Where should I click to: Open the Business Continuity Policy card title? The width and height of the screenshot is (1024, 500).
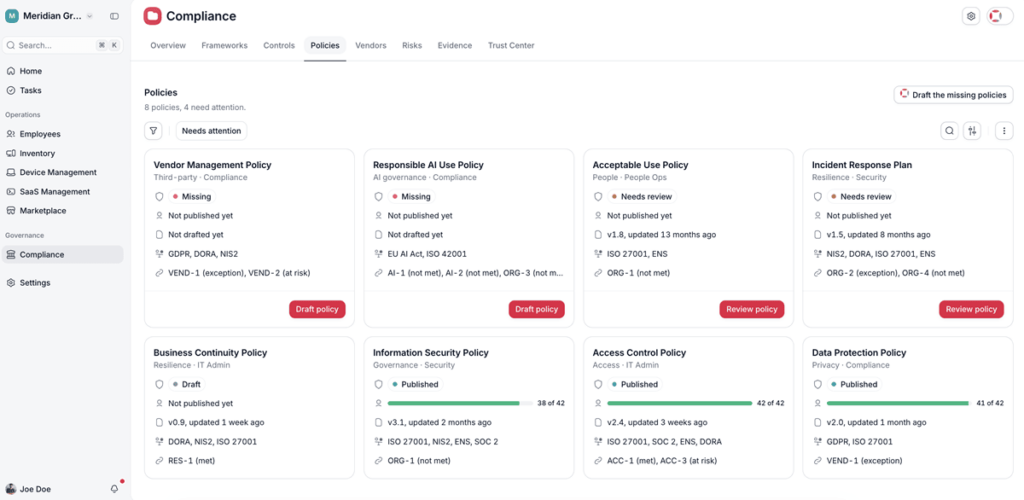(x=210, y=352)
